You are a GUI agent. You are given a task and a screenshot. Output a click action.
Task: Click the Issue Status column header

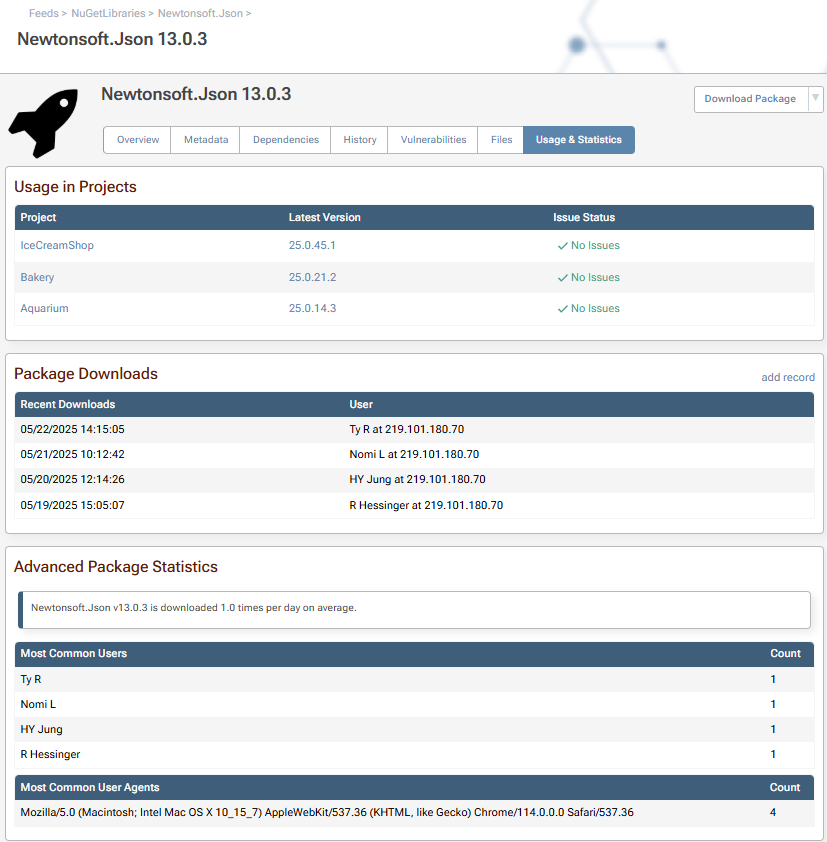click(584, 217)
